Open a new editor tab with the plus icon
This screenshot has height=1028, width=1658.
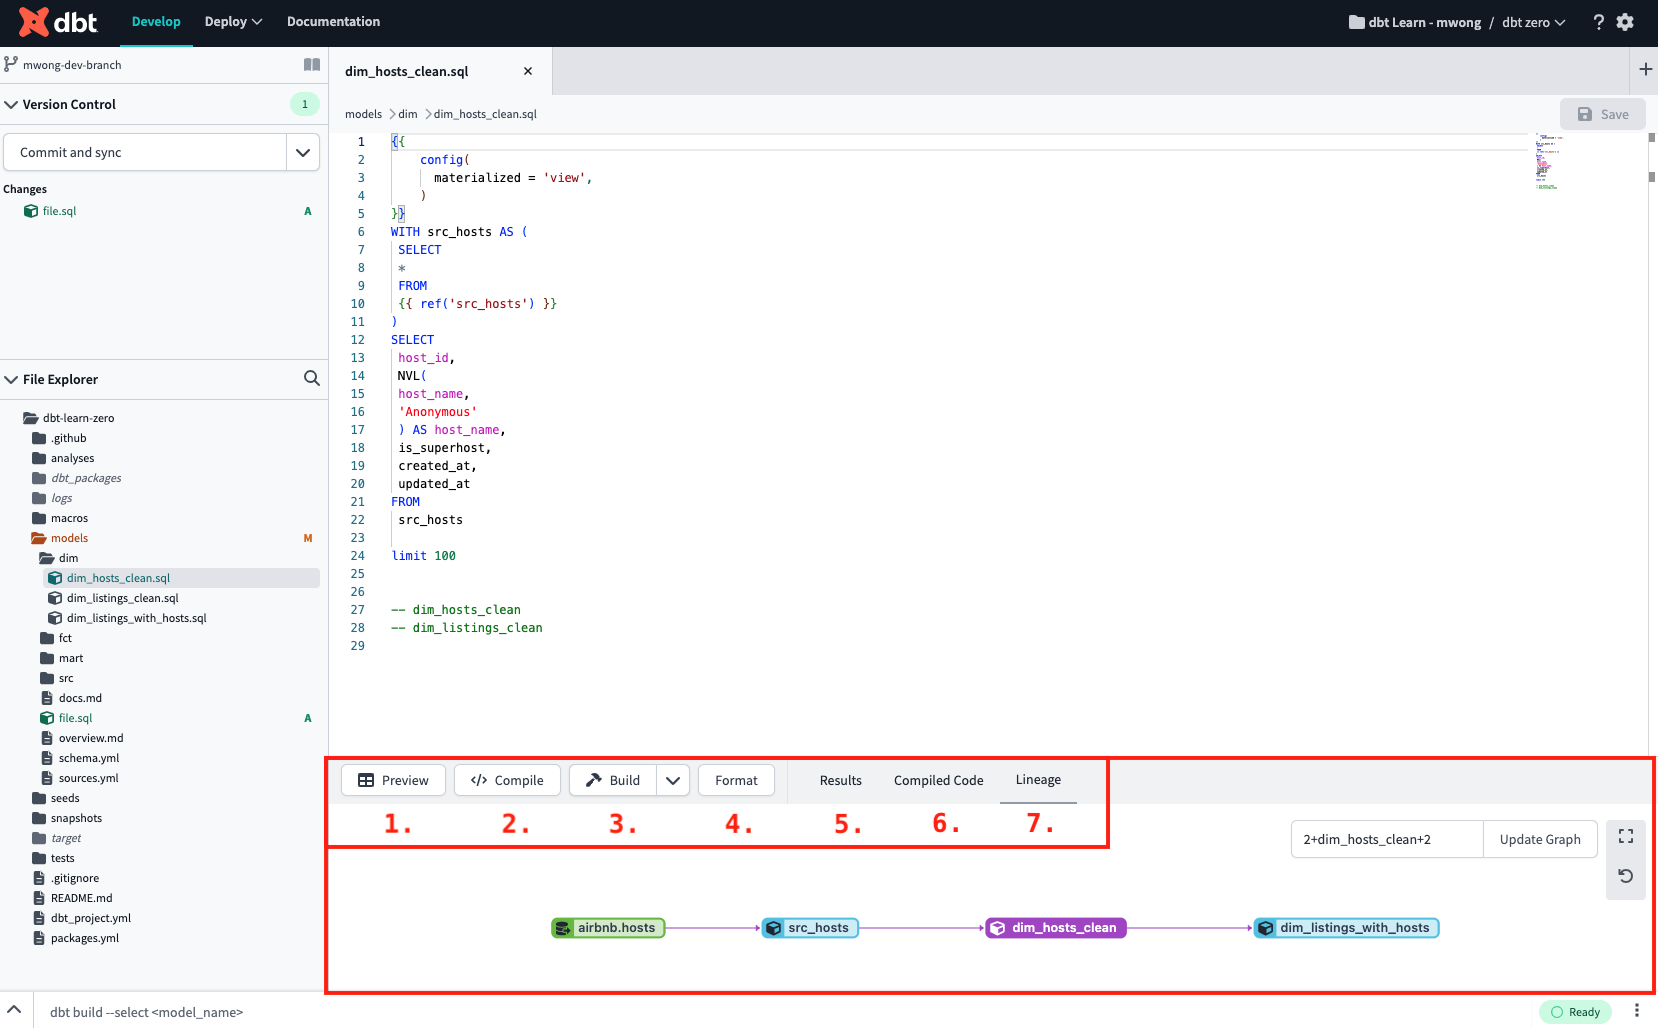[1645, 69]
